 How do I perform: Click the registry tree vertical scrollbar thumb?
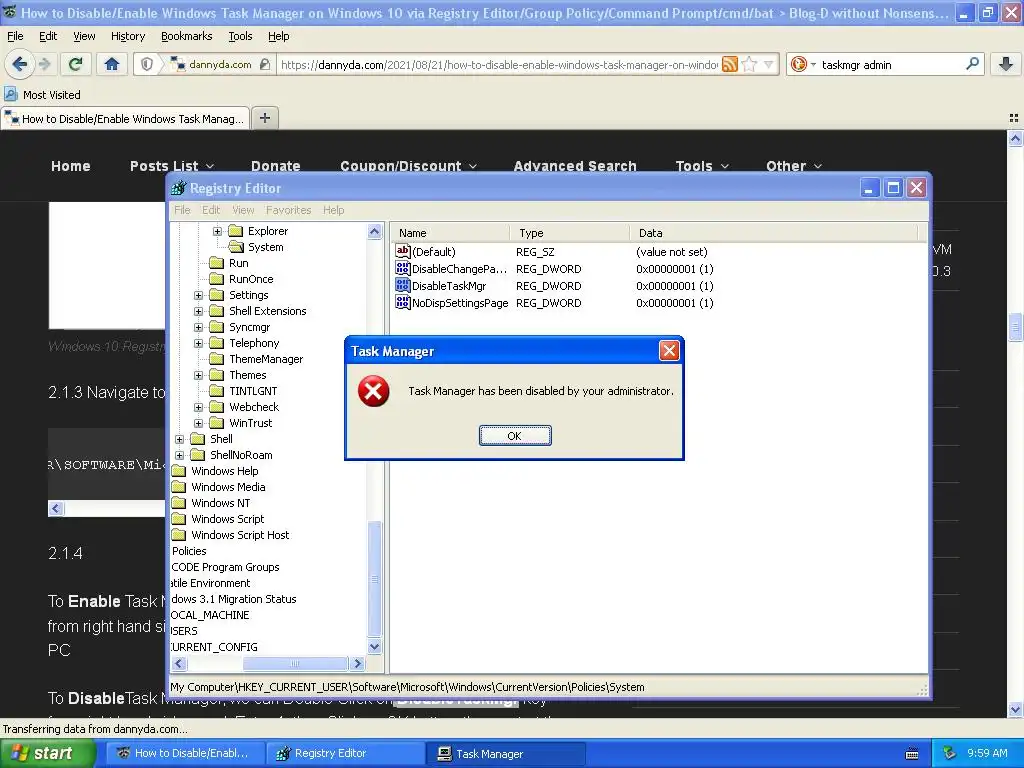[374, 578]
